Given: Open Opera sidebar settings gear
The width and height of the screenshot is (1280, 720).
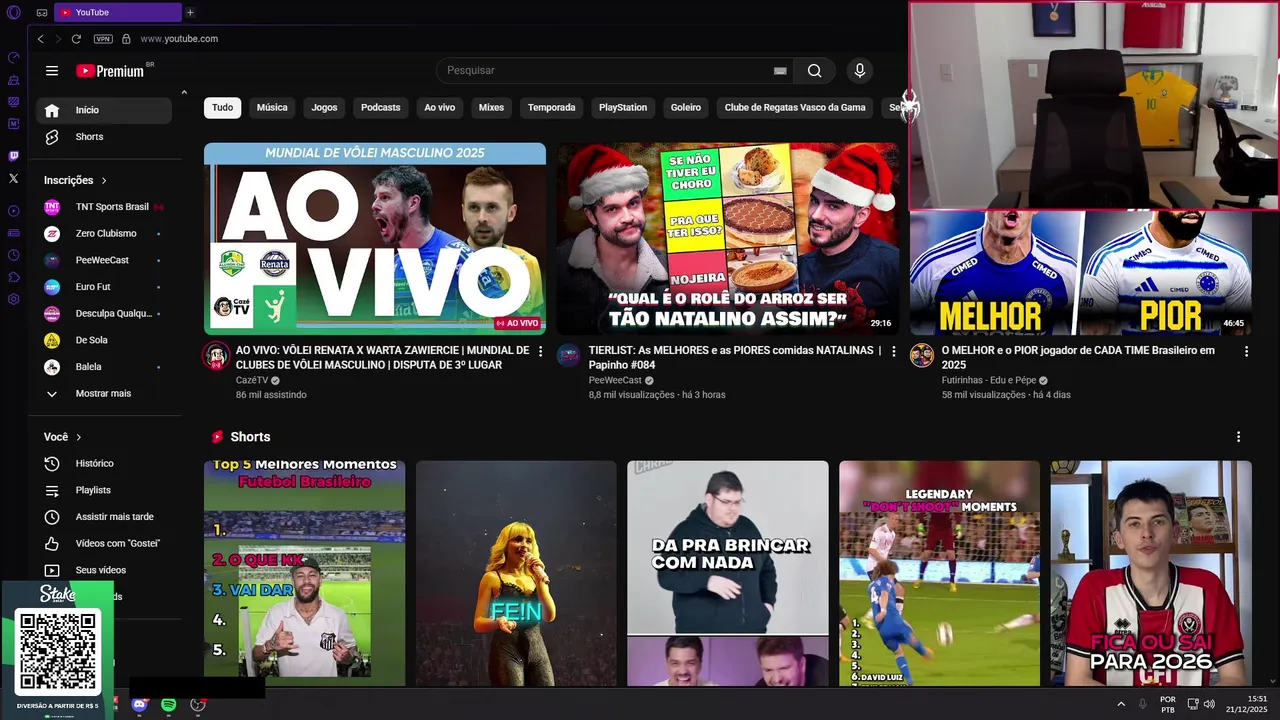Looking at the screenshot, I should click(13, 299).
